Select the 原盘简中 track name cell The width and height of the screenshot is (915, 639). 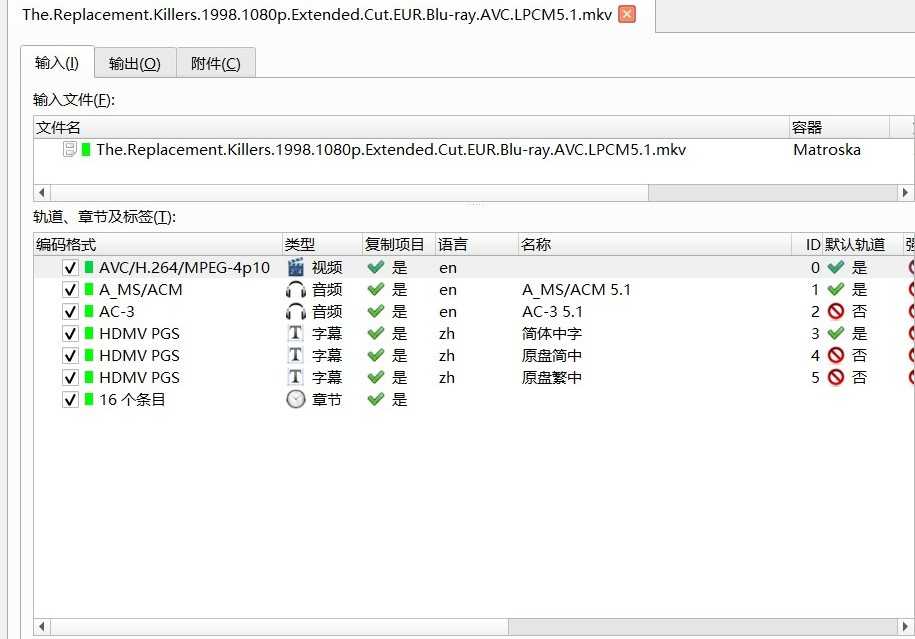point(551,355)
